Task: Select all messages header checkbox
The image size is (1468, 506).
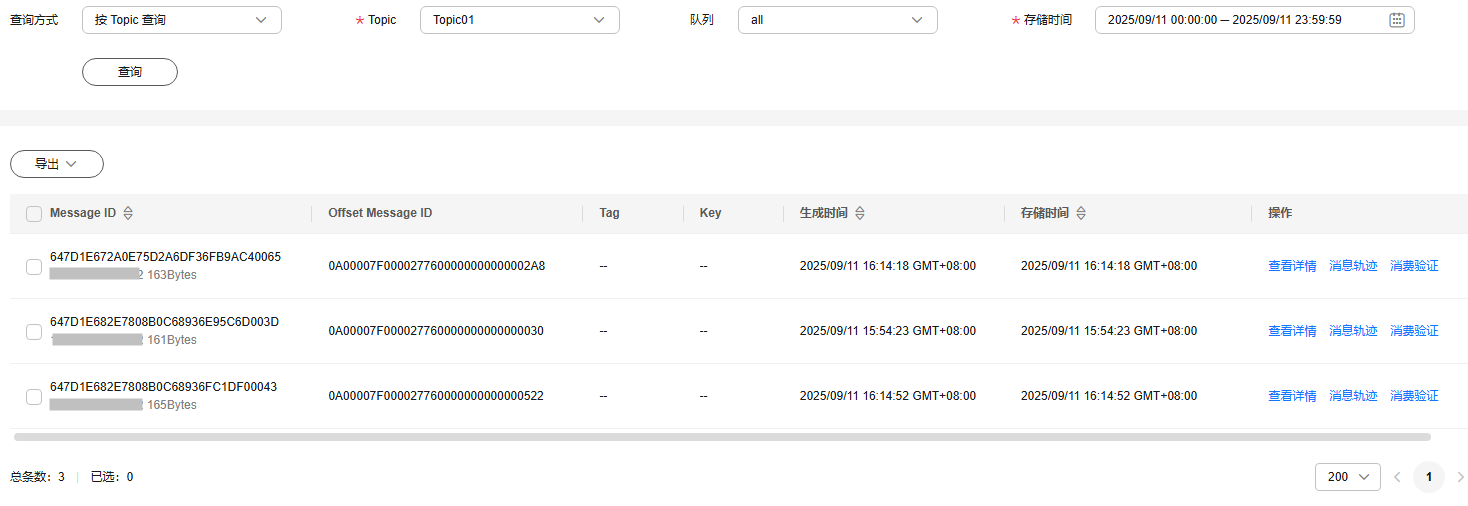Action: [34, 213]
